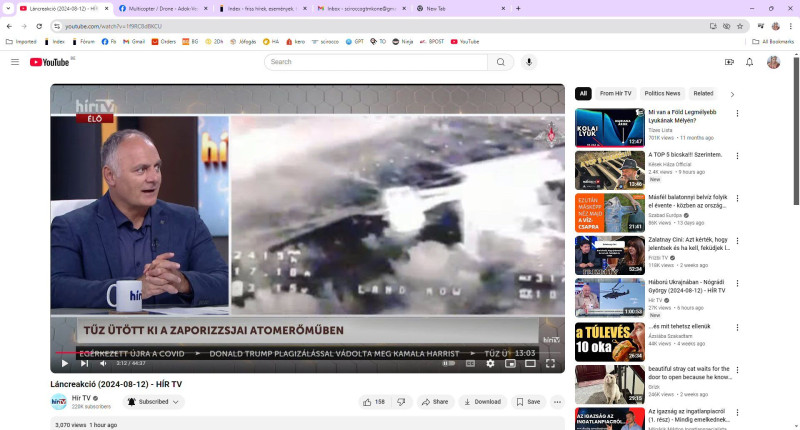800x430 pixels.
Task: Click the search magnifier button
Action: coord(501,62)
